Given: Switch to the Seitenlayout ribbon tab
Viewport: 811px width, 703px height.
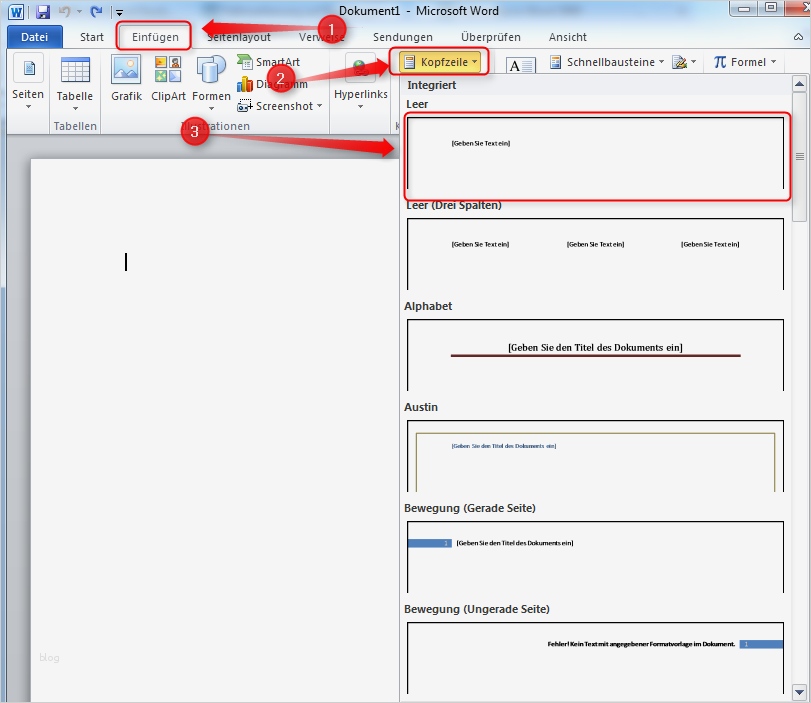Looking at the screenshot, I should click(x=241, y=36).
